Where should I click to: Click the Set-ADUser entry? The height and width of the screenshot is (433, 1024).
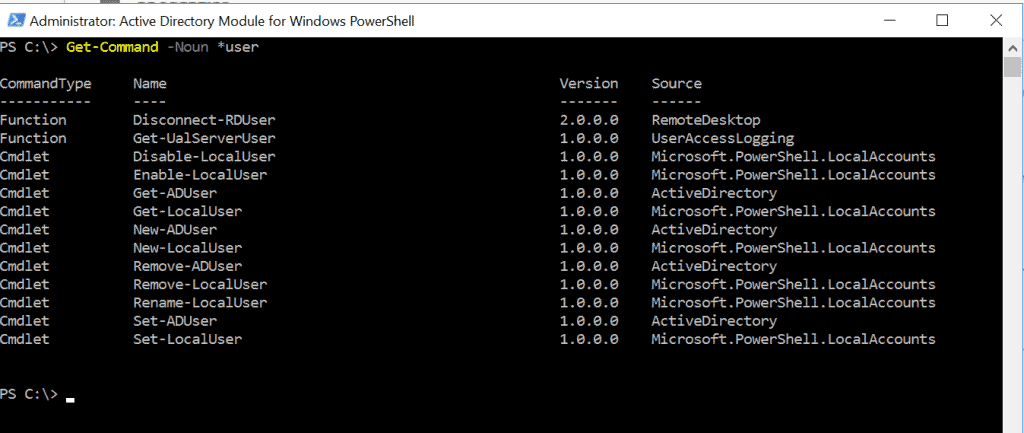(175, 321)
